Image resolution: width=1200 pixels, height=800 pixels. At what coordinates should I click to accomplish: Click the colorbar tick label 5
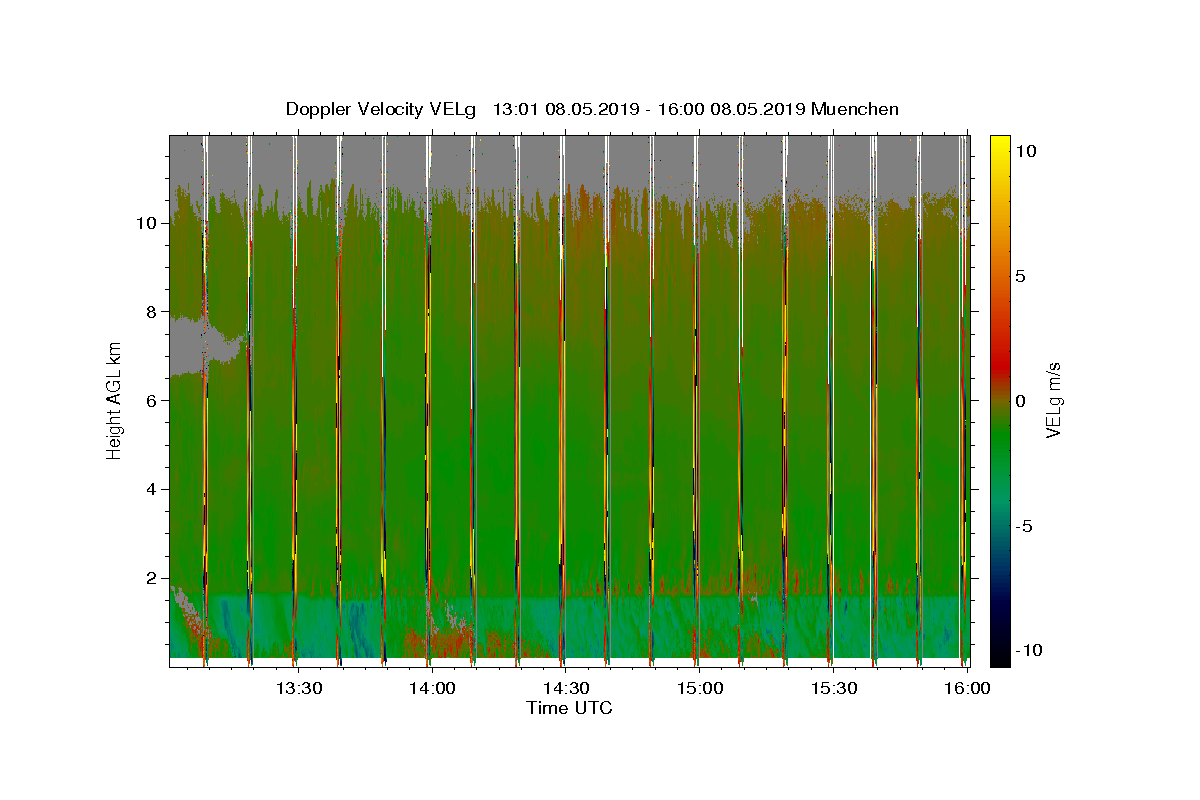[1021, 276]
